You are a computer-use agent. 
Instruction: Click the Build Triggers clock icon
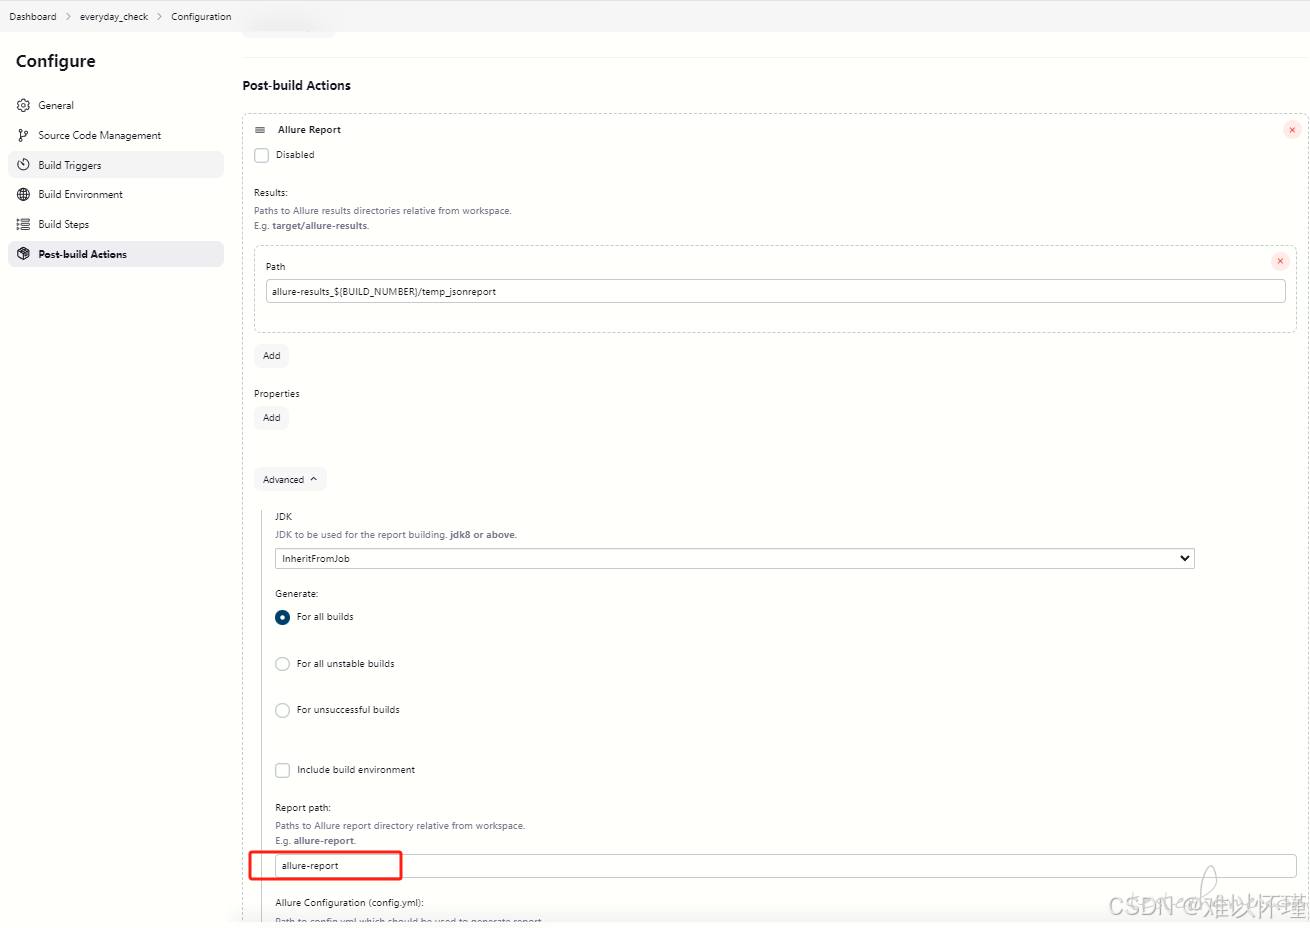pyautogui.click(x=23, y=165)
